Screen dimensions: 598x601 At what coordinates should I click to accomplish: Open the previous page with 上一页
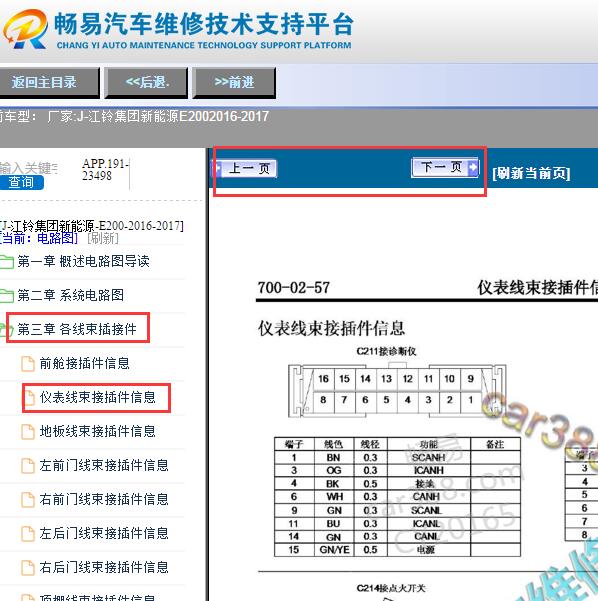click(244, 168)
